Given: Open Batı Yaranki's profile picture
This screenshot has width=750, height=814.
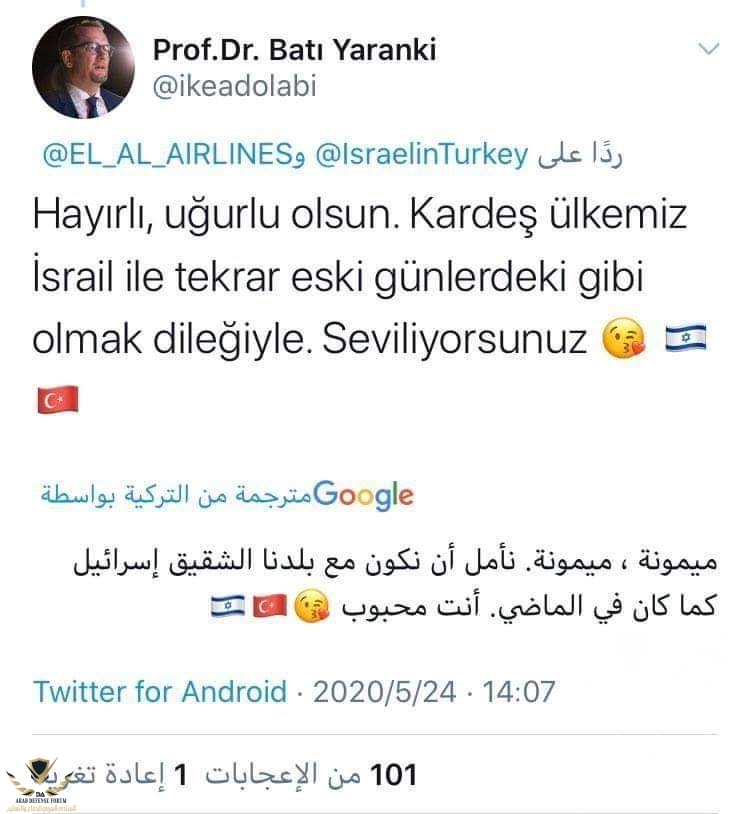Looking at the screenshot, I should pyautogui.click(x=83, y=67).
